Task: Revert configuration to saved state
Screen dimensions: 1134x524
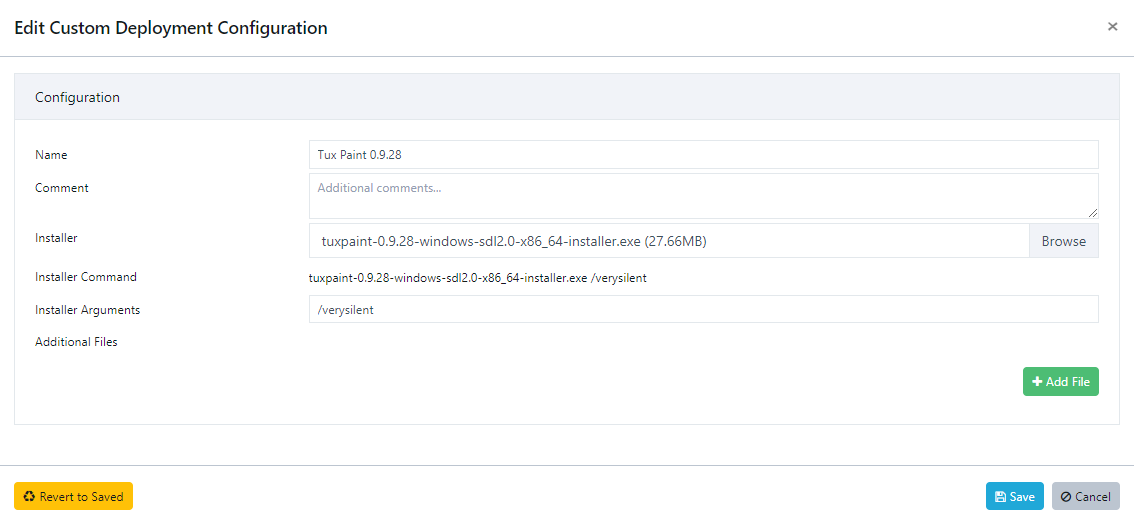Action: 73,497
